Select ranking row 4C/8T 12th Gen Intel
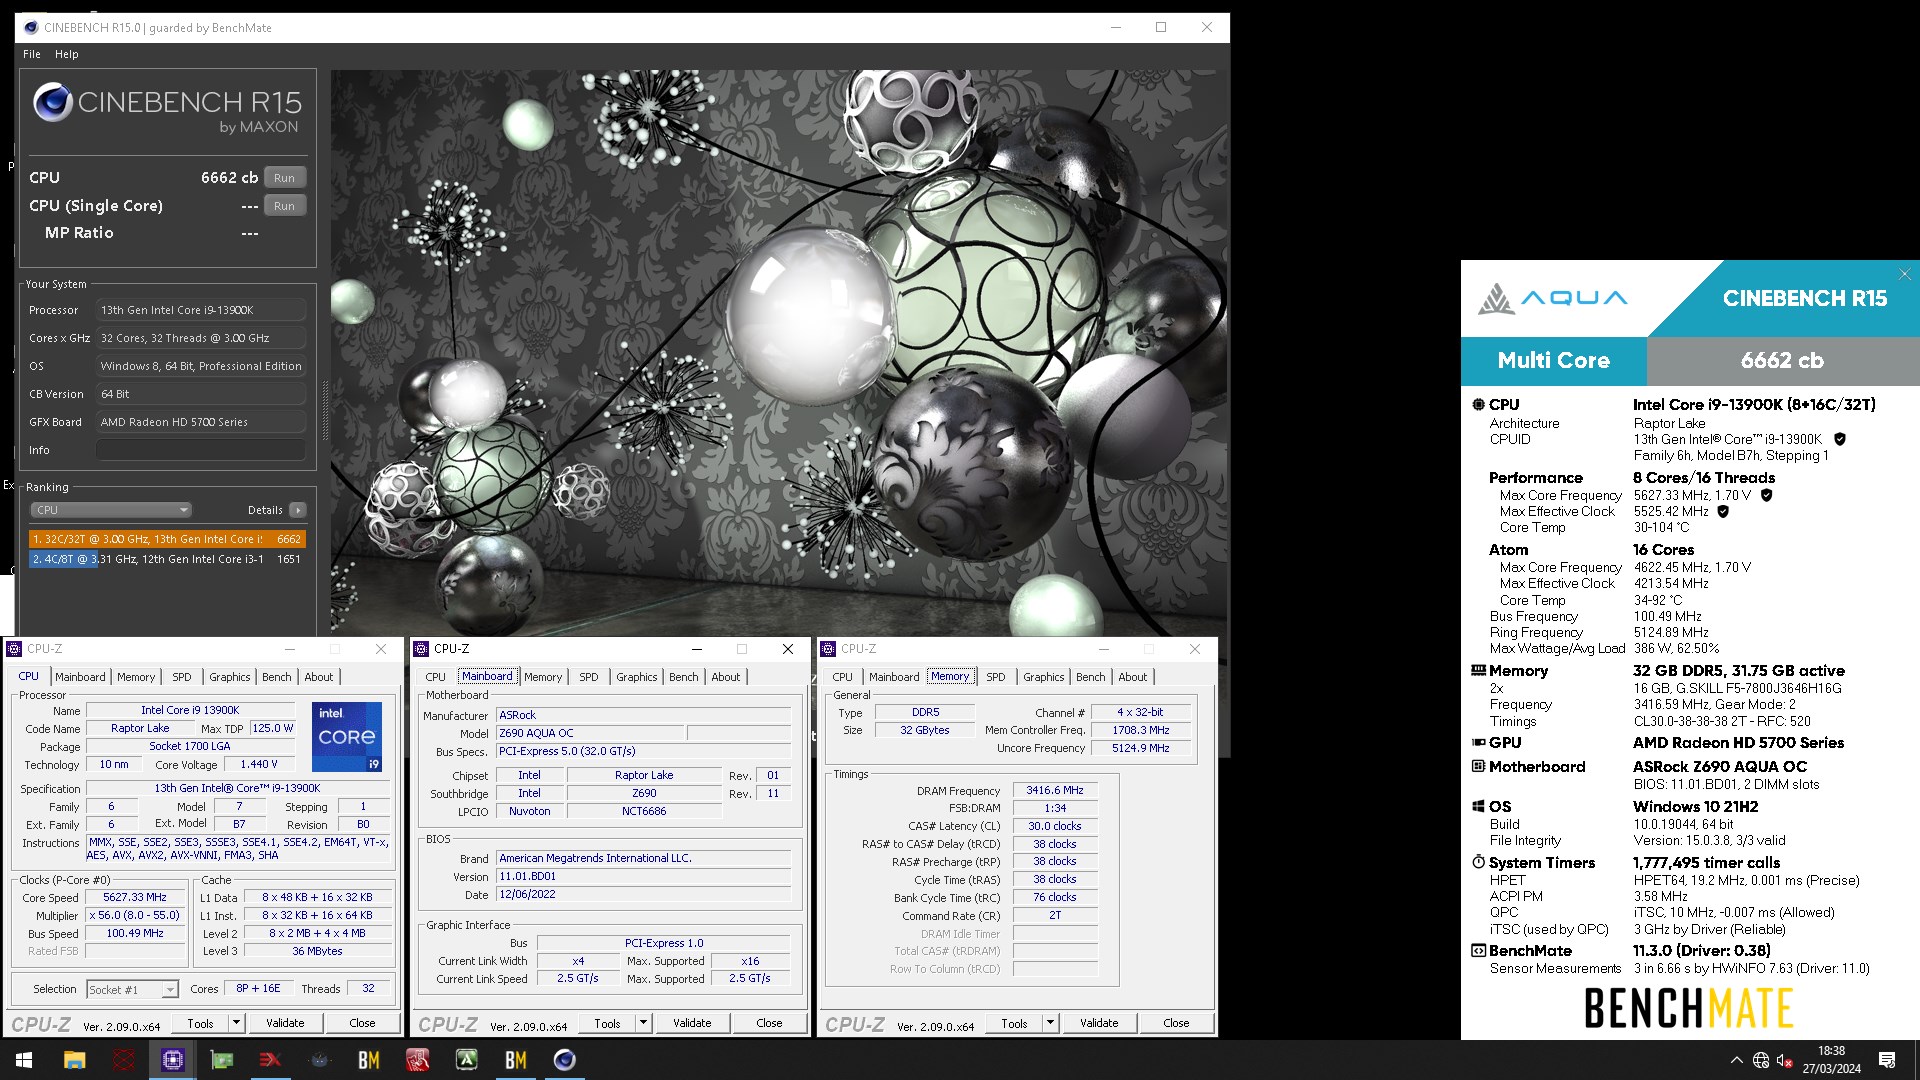 [x=167, y=559]
